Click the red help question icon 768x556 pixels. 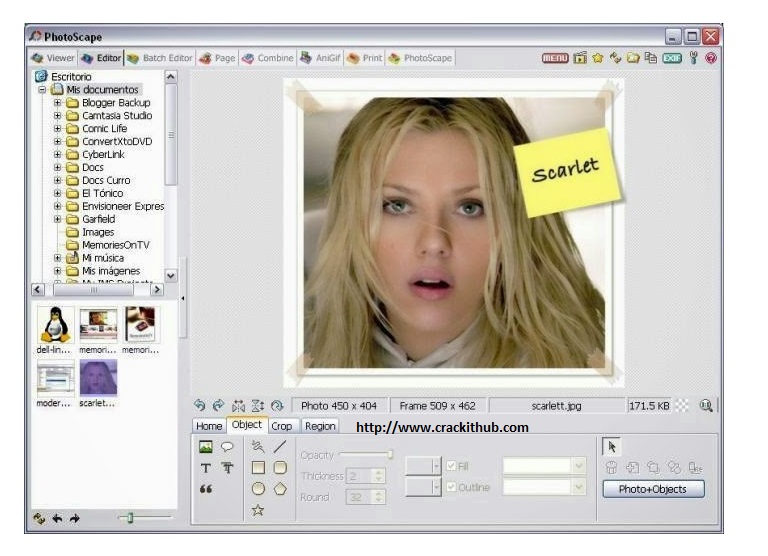[711, 58]
